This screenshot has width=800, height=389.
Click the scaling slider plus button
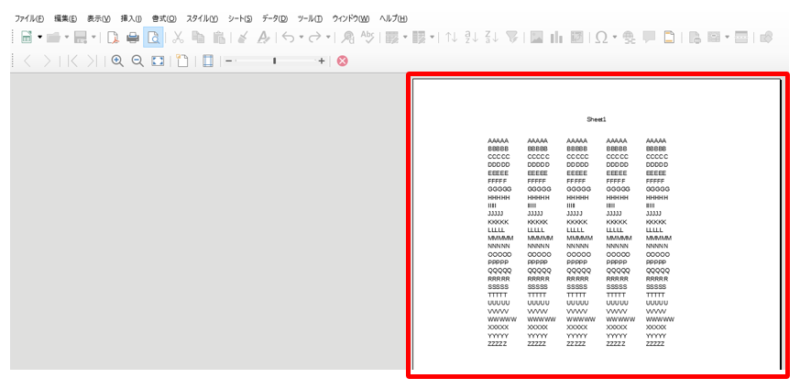pyautogui.click(x=321, y=61)
